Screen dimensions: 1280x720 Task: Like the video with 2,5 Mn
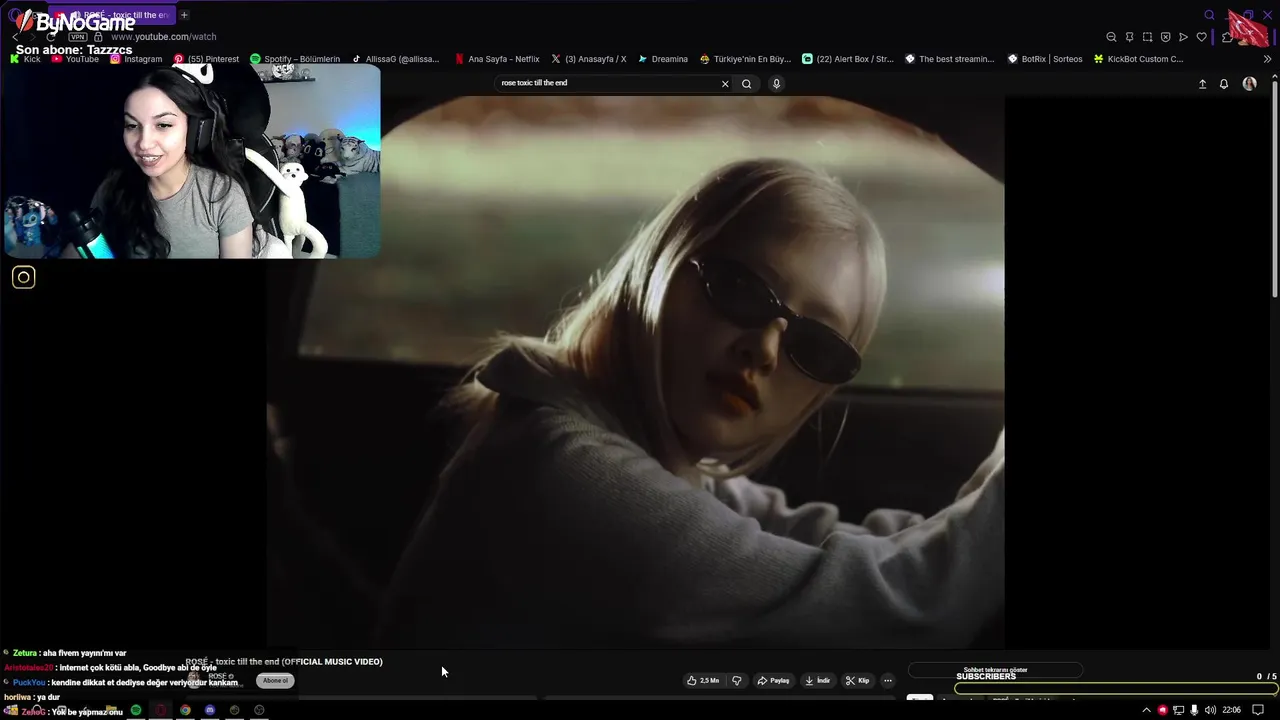pyautogui.click(x=703, y=681)
